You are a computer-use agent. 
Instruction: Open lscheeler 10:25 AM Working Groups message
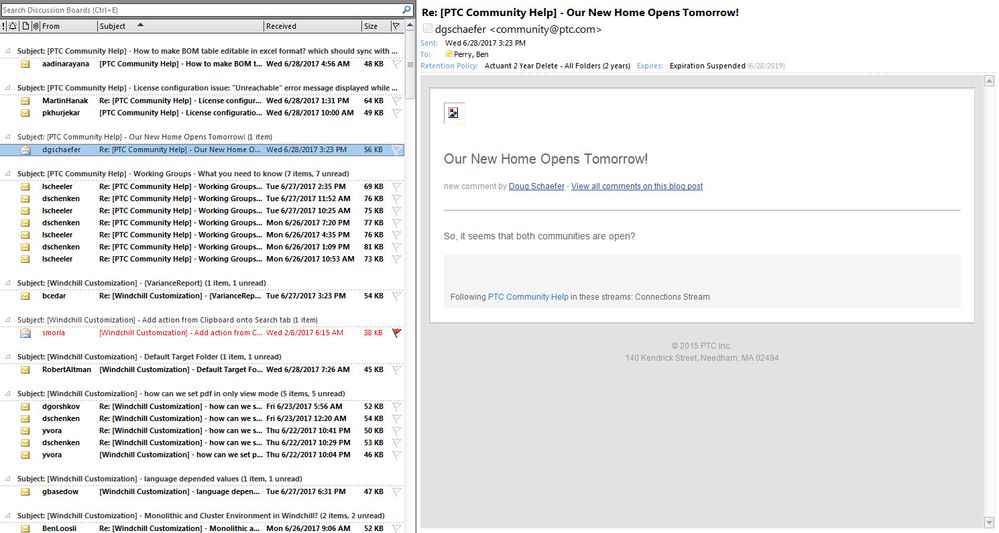202,211
